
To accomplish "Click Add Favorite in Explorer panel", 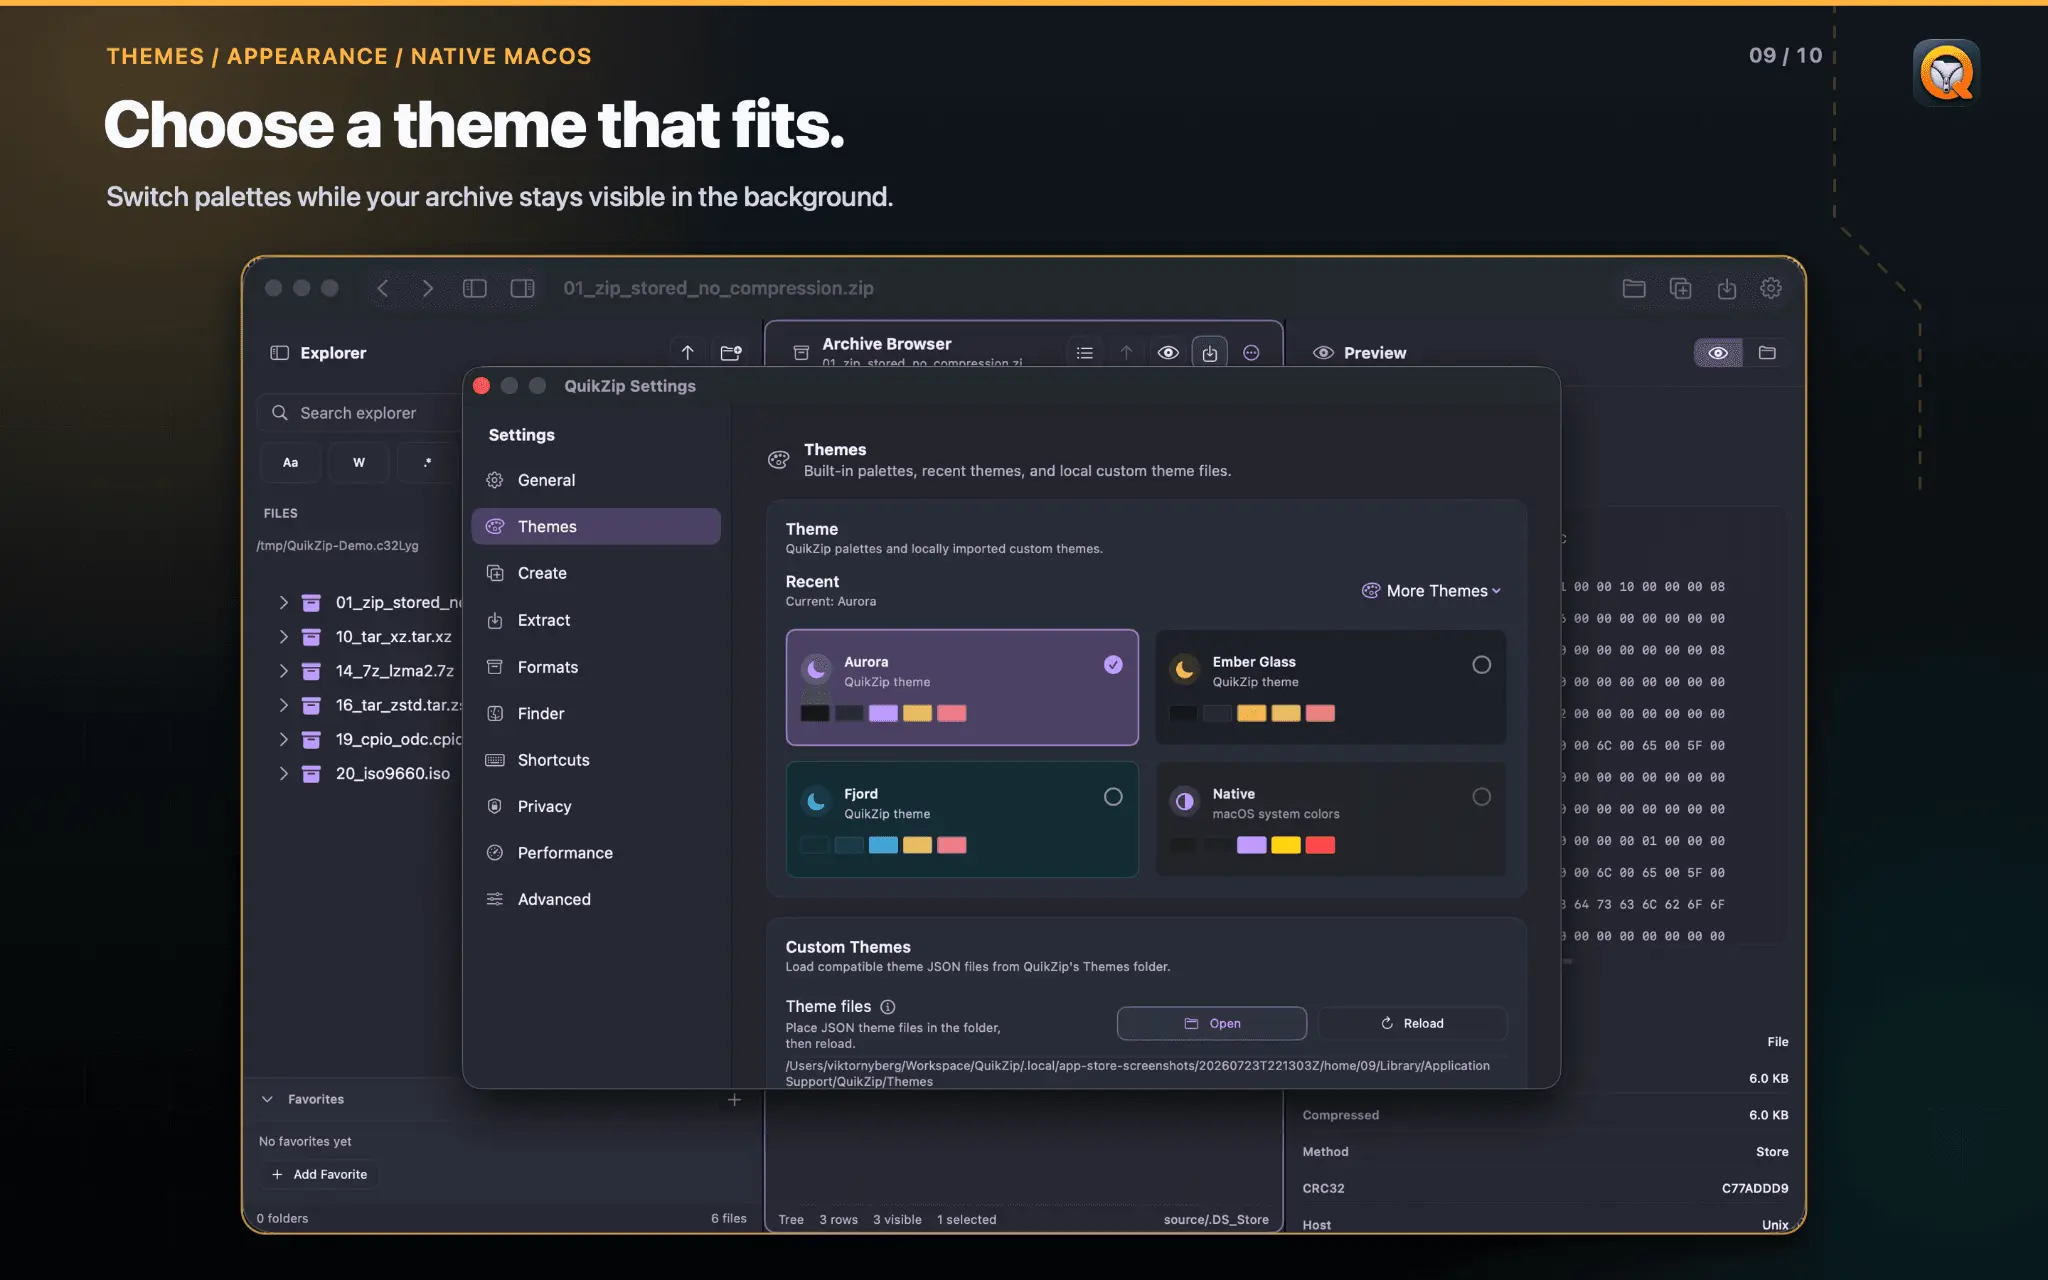I will coord(320,1174).
